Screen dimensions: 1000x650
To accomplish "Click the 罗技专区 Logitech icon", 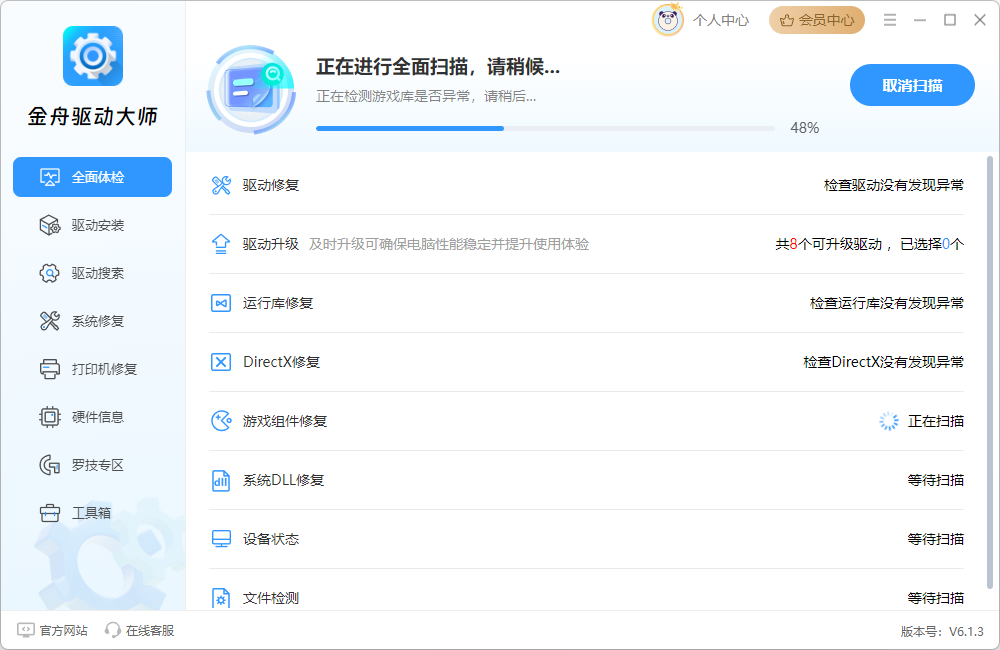I will 50,465.
